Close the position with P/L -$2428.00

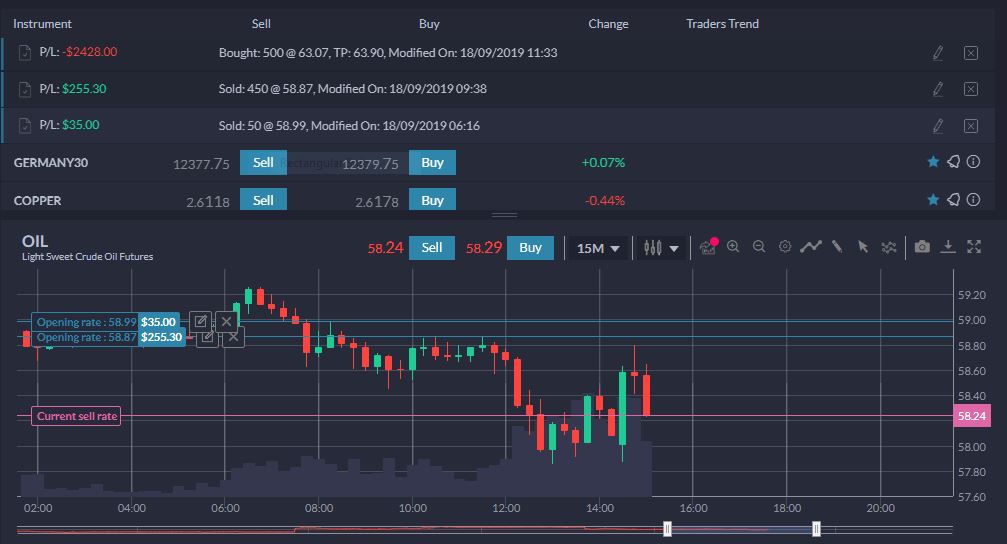pyautogui.click(x=970, y=53)
